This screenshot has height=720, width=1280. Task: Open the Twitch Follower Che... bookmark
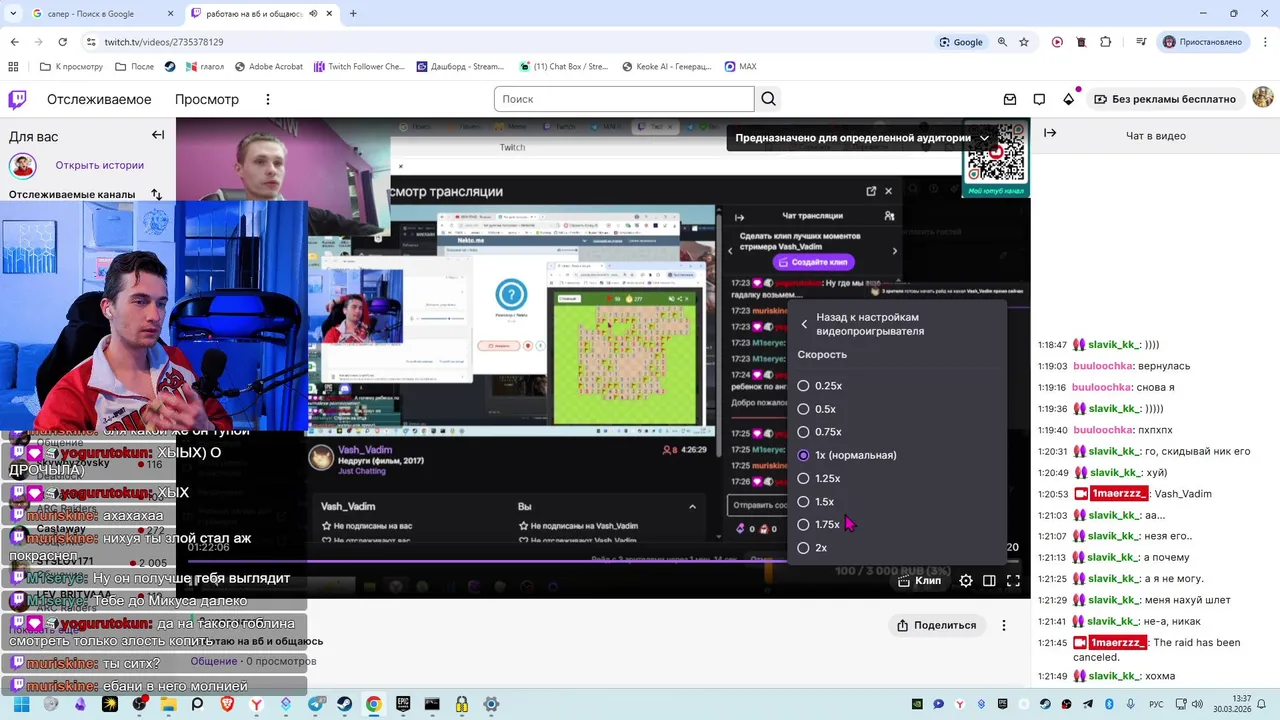click(x=359, y=67)
